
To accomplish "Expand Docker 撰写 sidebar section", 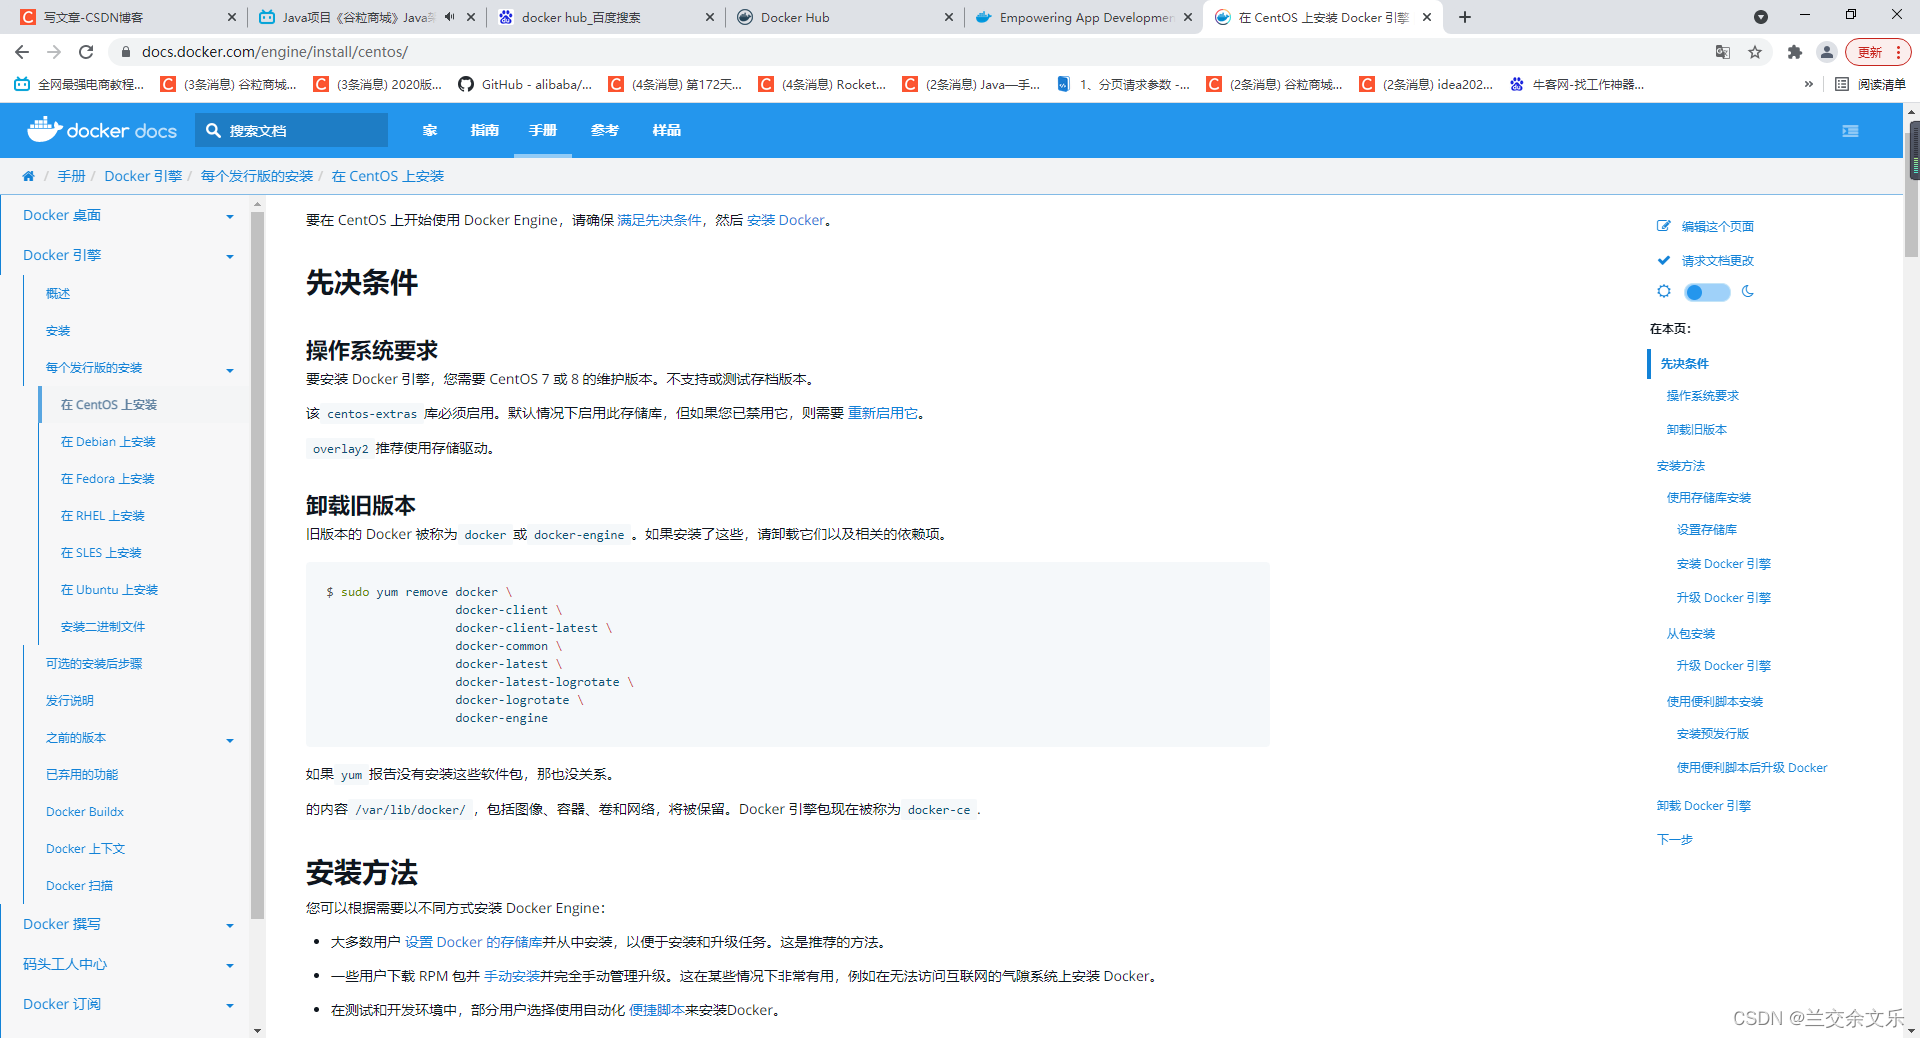I will (230, 925).
